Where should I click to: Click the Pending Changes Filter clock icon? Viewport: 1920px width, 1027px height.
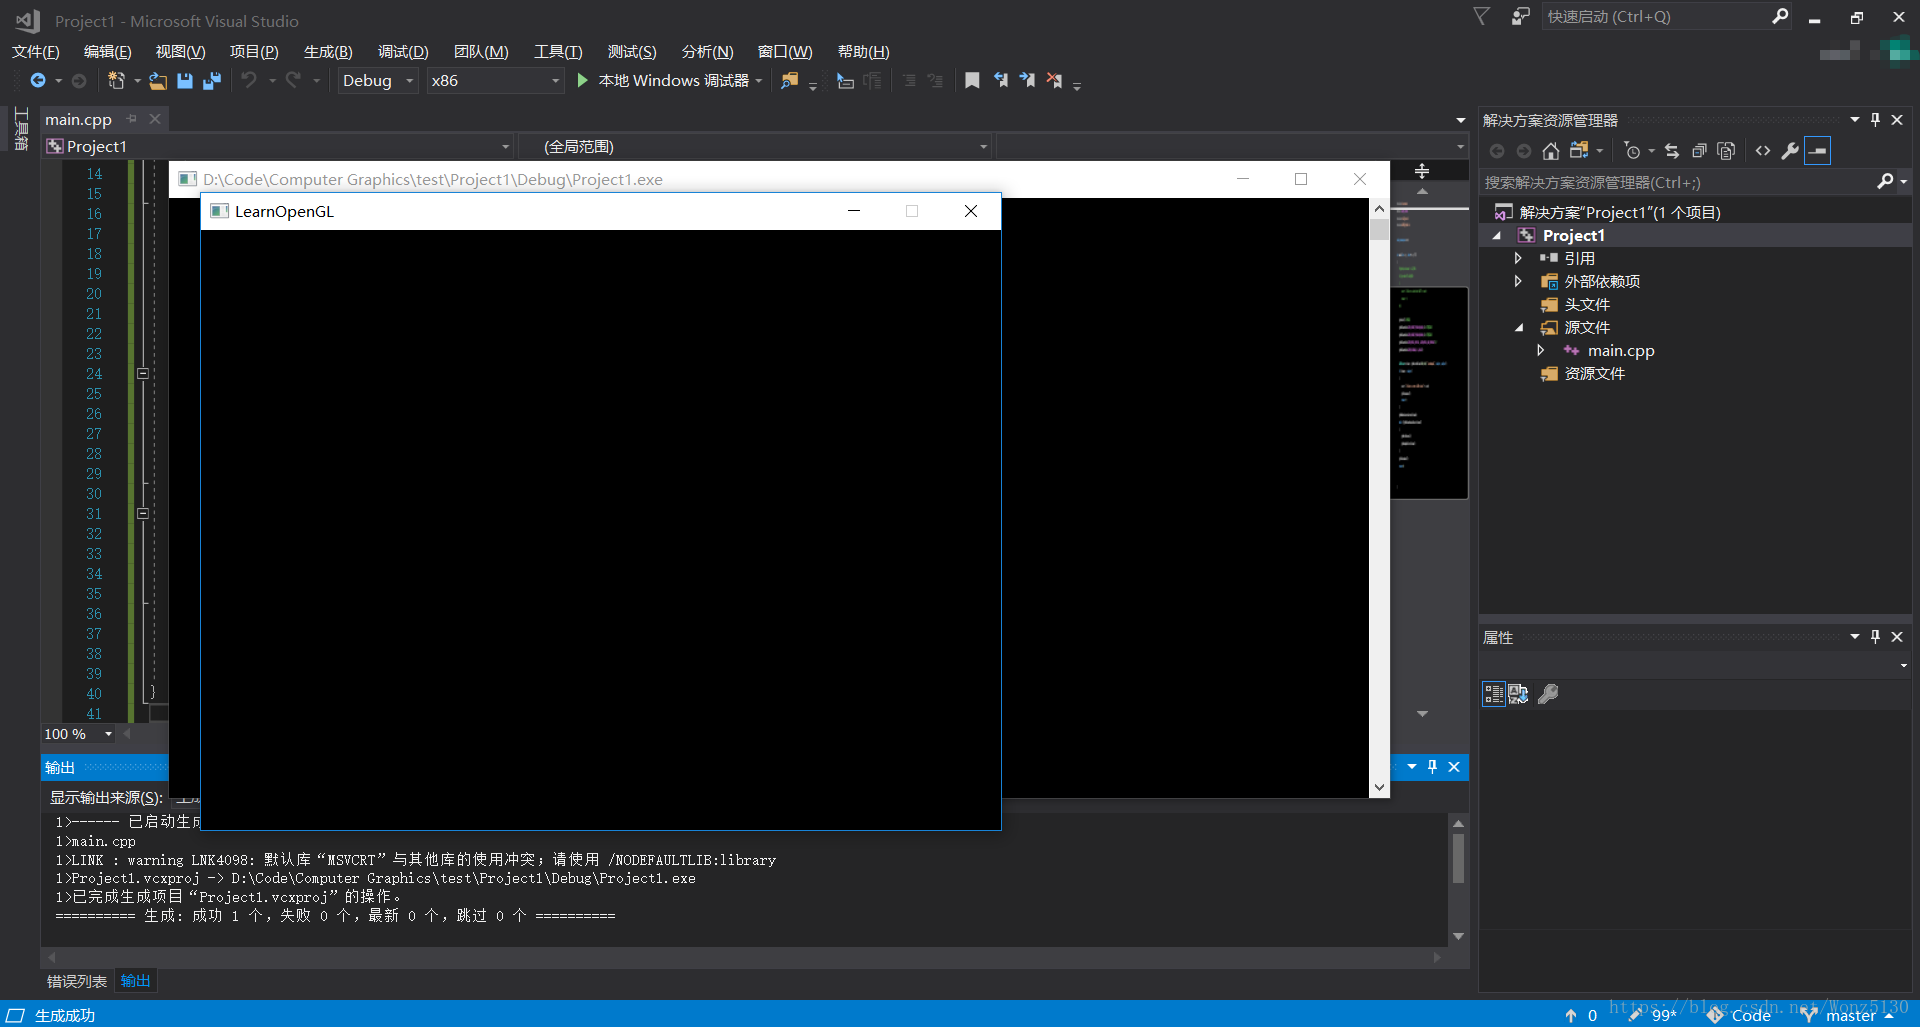pyautogui.click(x=1632, y=151)
